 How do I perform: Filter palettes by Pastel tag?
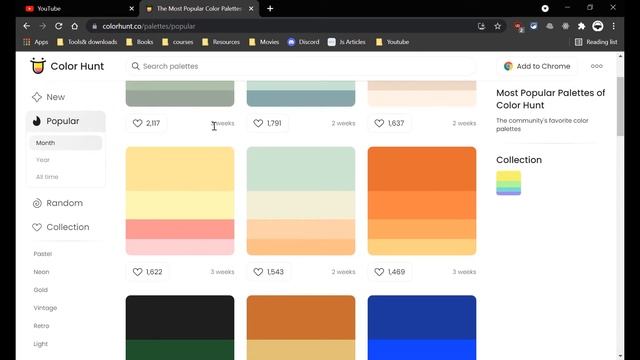43,254
